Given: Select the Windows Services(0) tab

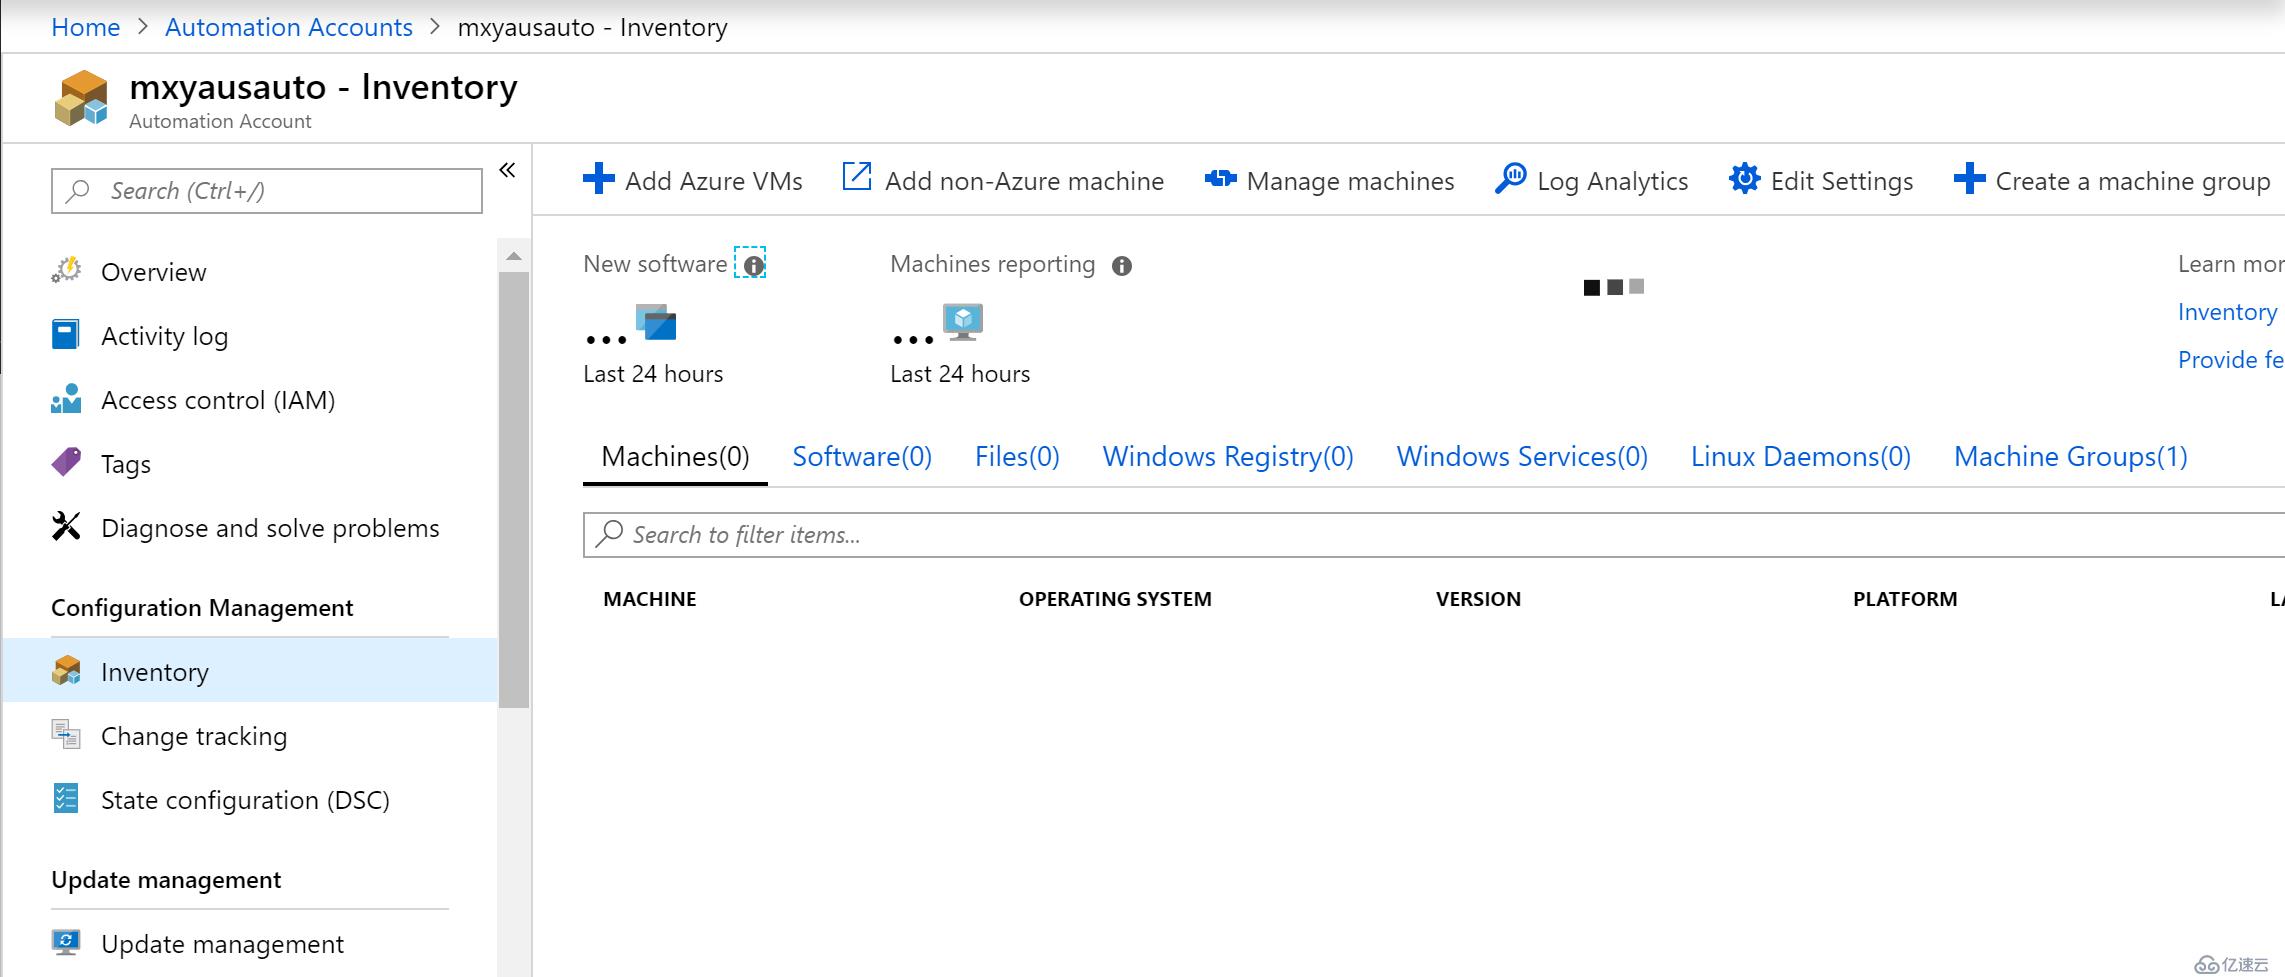Looking at the screenshot, I should coord(1522,457).
